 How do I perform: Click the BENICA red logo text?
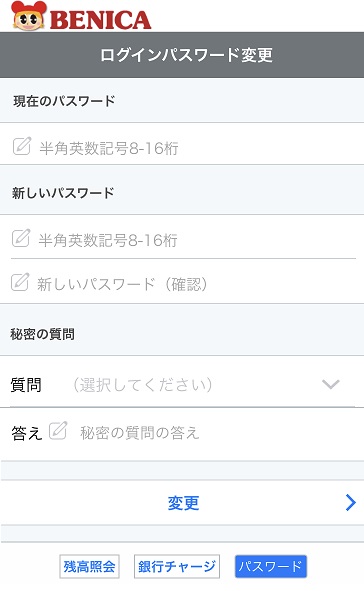point(101,20)
